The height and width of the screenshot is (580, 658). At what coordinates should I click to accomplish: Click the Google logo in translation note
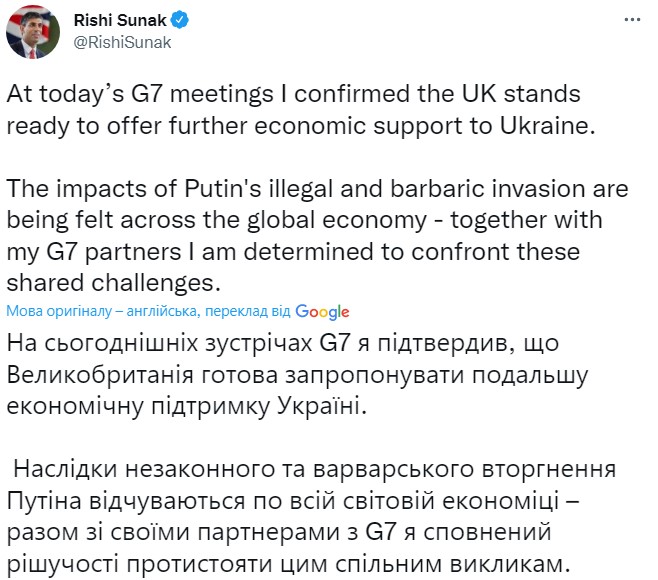[322, 311]
